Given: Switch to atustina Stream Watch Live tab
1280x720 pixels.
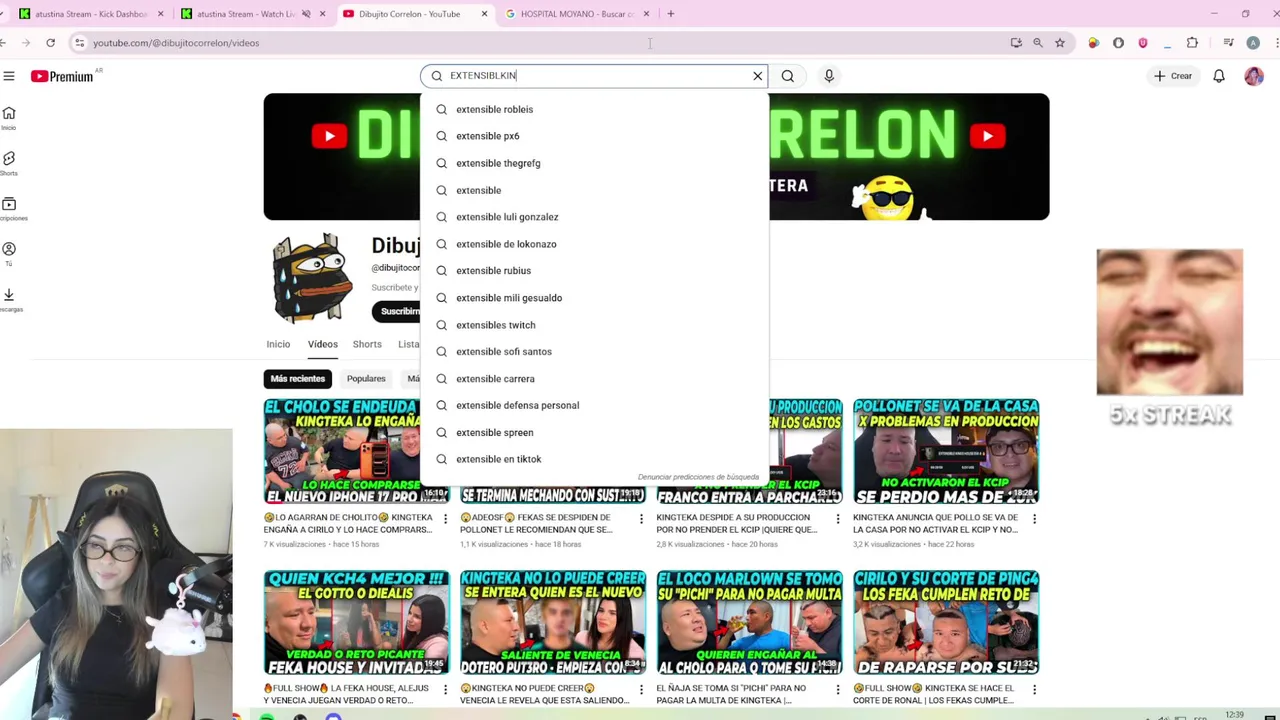Looking at the screenshot, I should (247, 14).
